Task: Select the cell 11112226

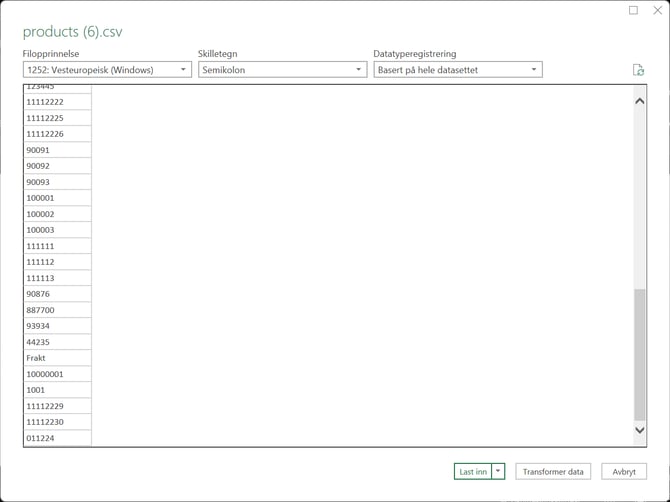Action: (x=58, y=134)
